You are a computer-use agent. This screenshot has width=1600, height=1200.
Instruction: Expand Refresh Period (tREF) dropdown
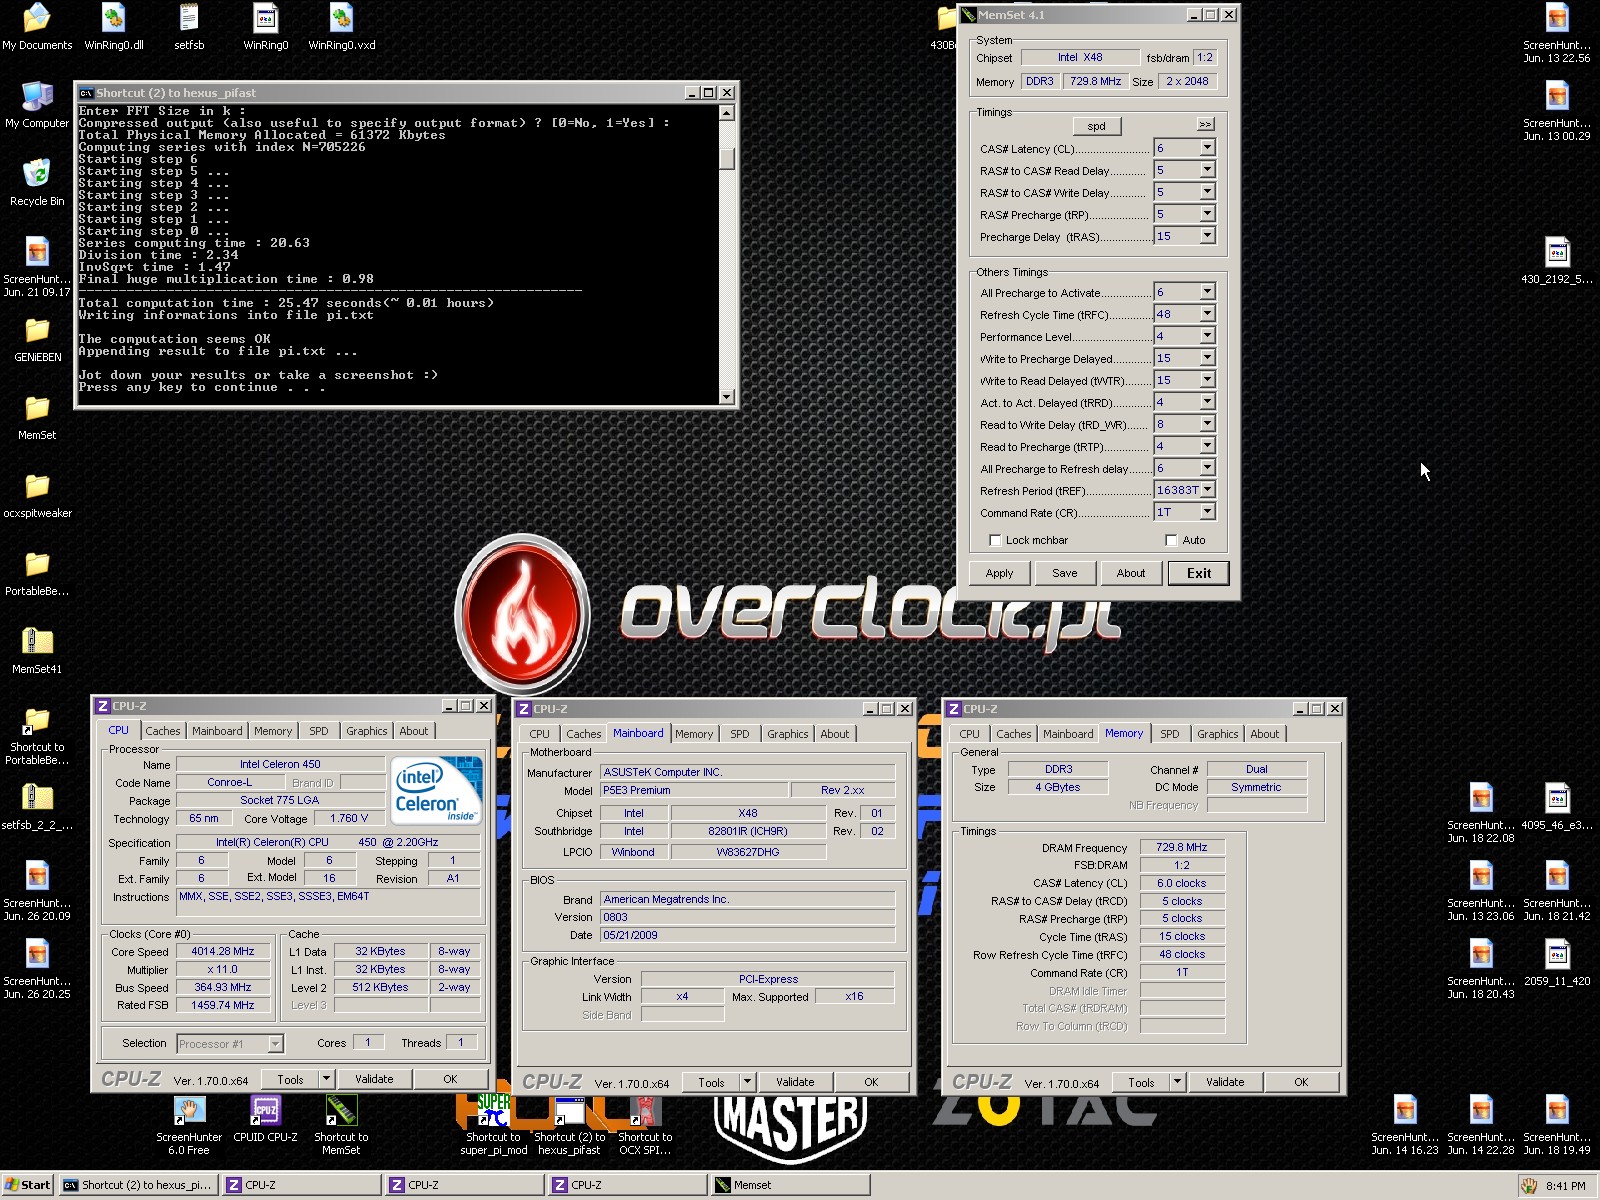tap(1207, 490)
